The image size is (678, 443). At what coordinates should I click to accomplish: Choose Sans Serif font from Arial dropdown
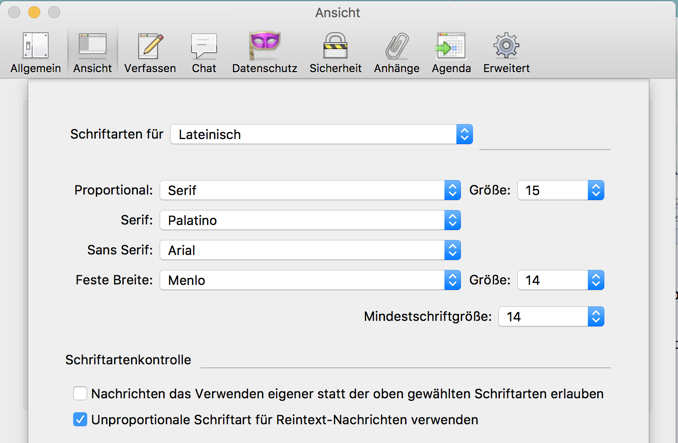[x=310, y=250]
